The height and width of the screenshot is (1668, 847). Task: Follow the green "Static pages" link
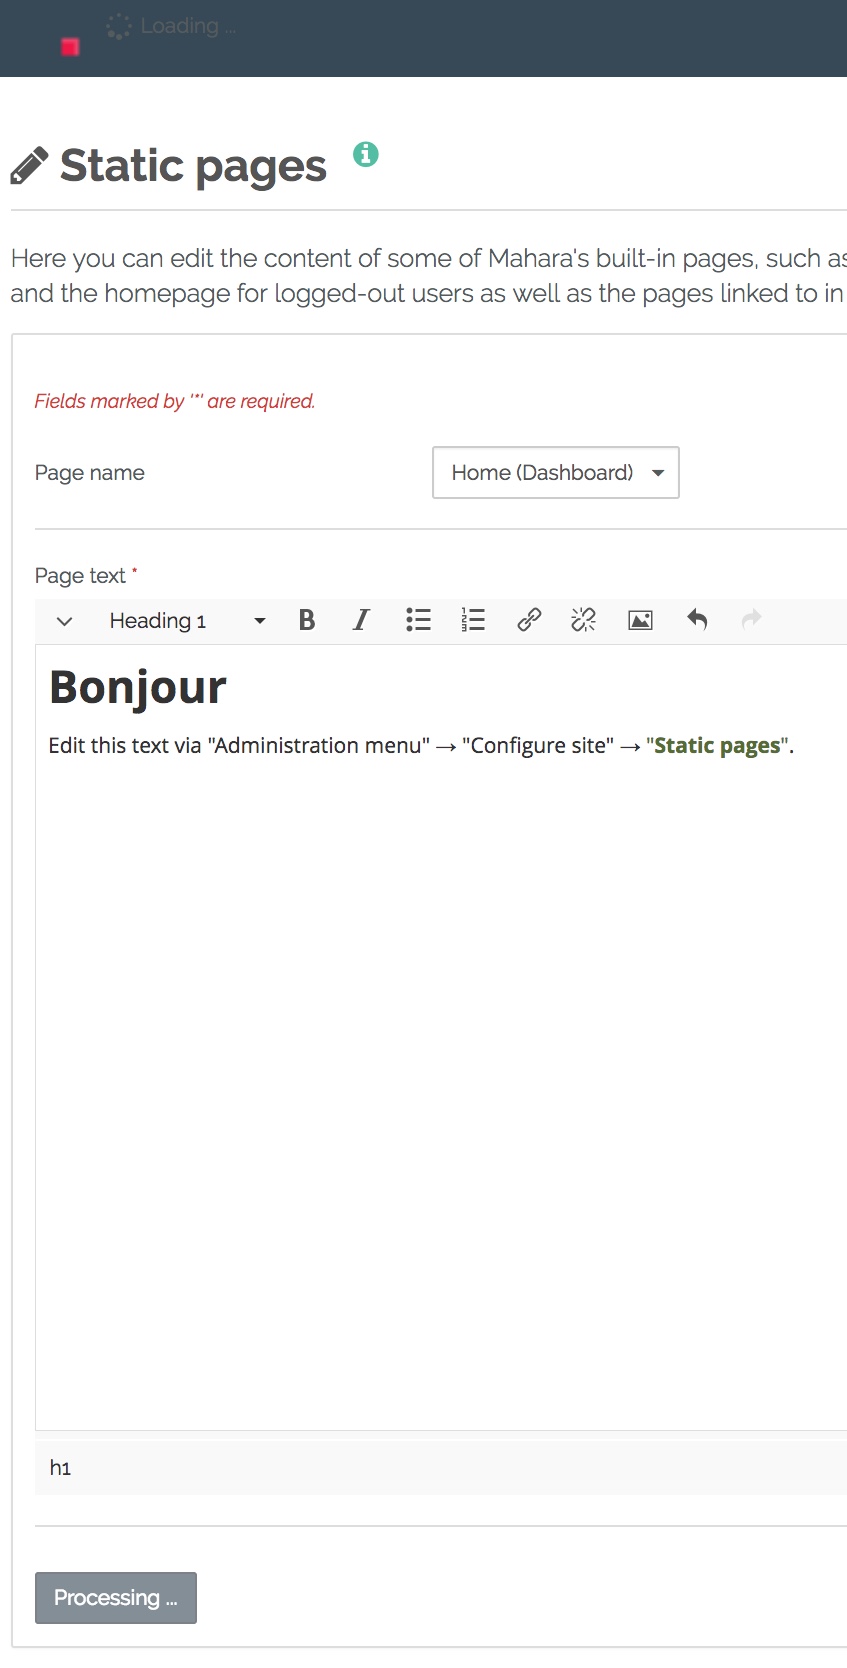pos(716,746)
